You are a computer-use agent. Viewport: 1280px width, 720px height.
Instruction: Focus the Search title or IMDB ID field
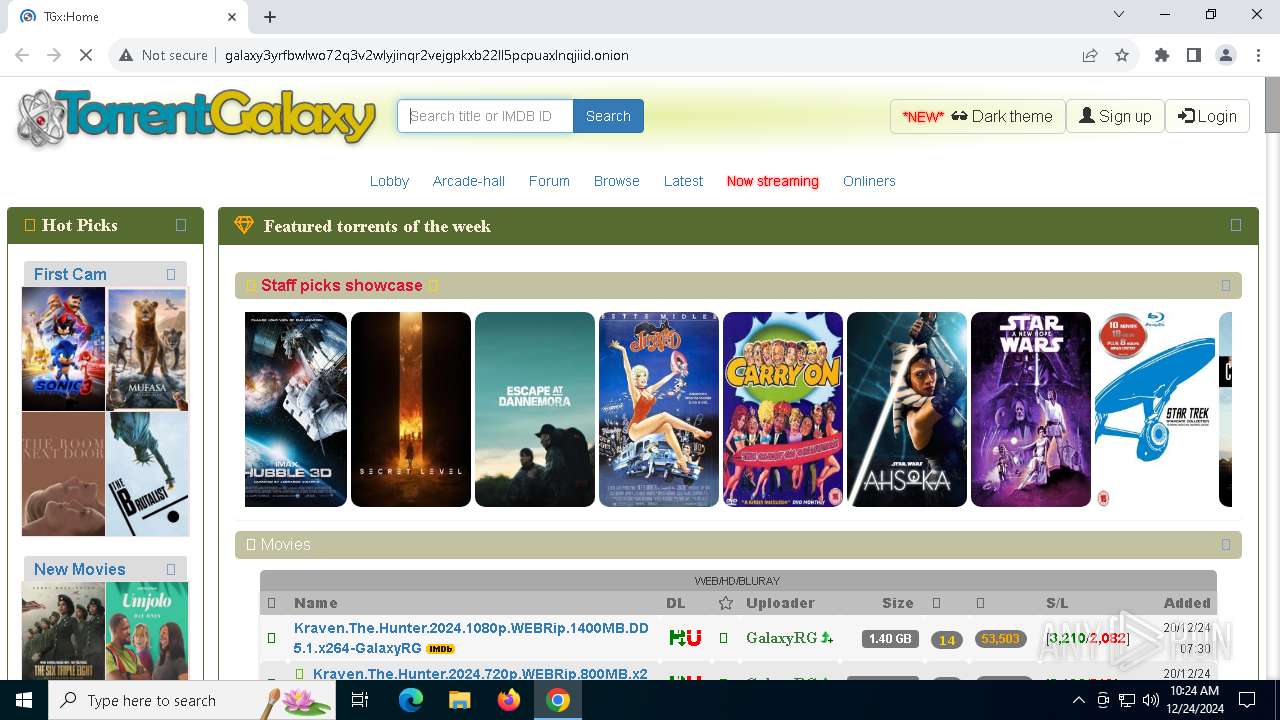point(486,116)
